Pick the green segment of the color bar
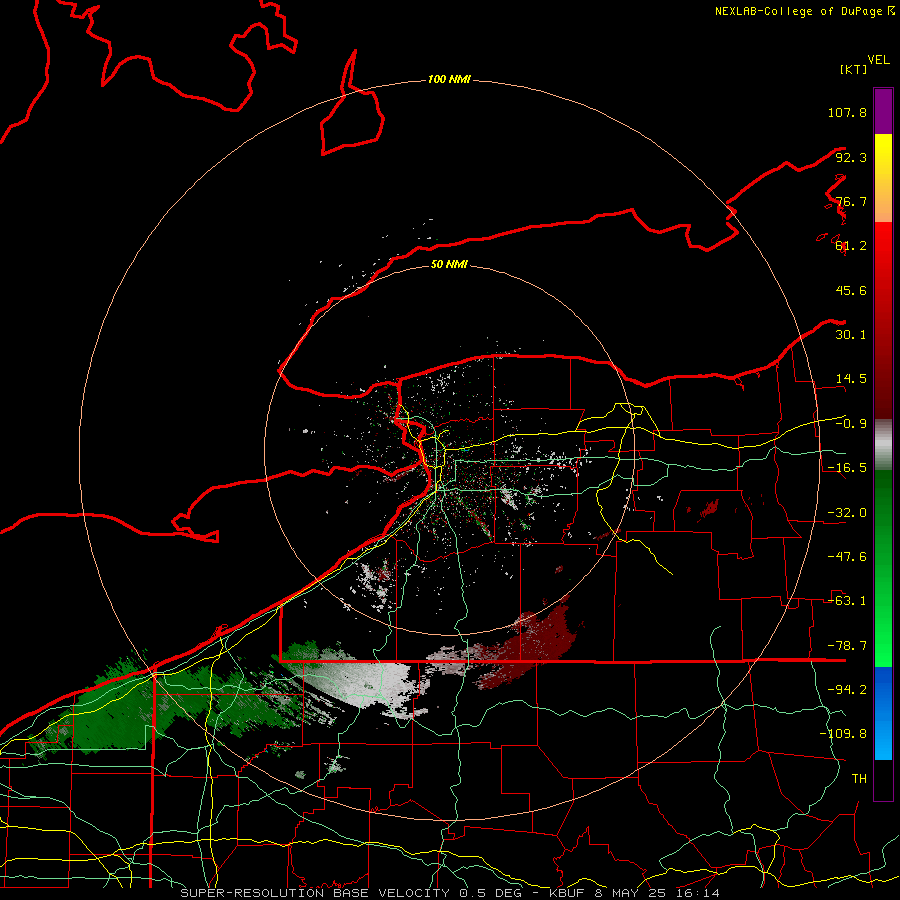The height and width of the screenshot is (900, 900). [883, 568]
